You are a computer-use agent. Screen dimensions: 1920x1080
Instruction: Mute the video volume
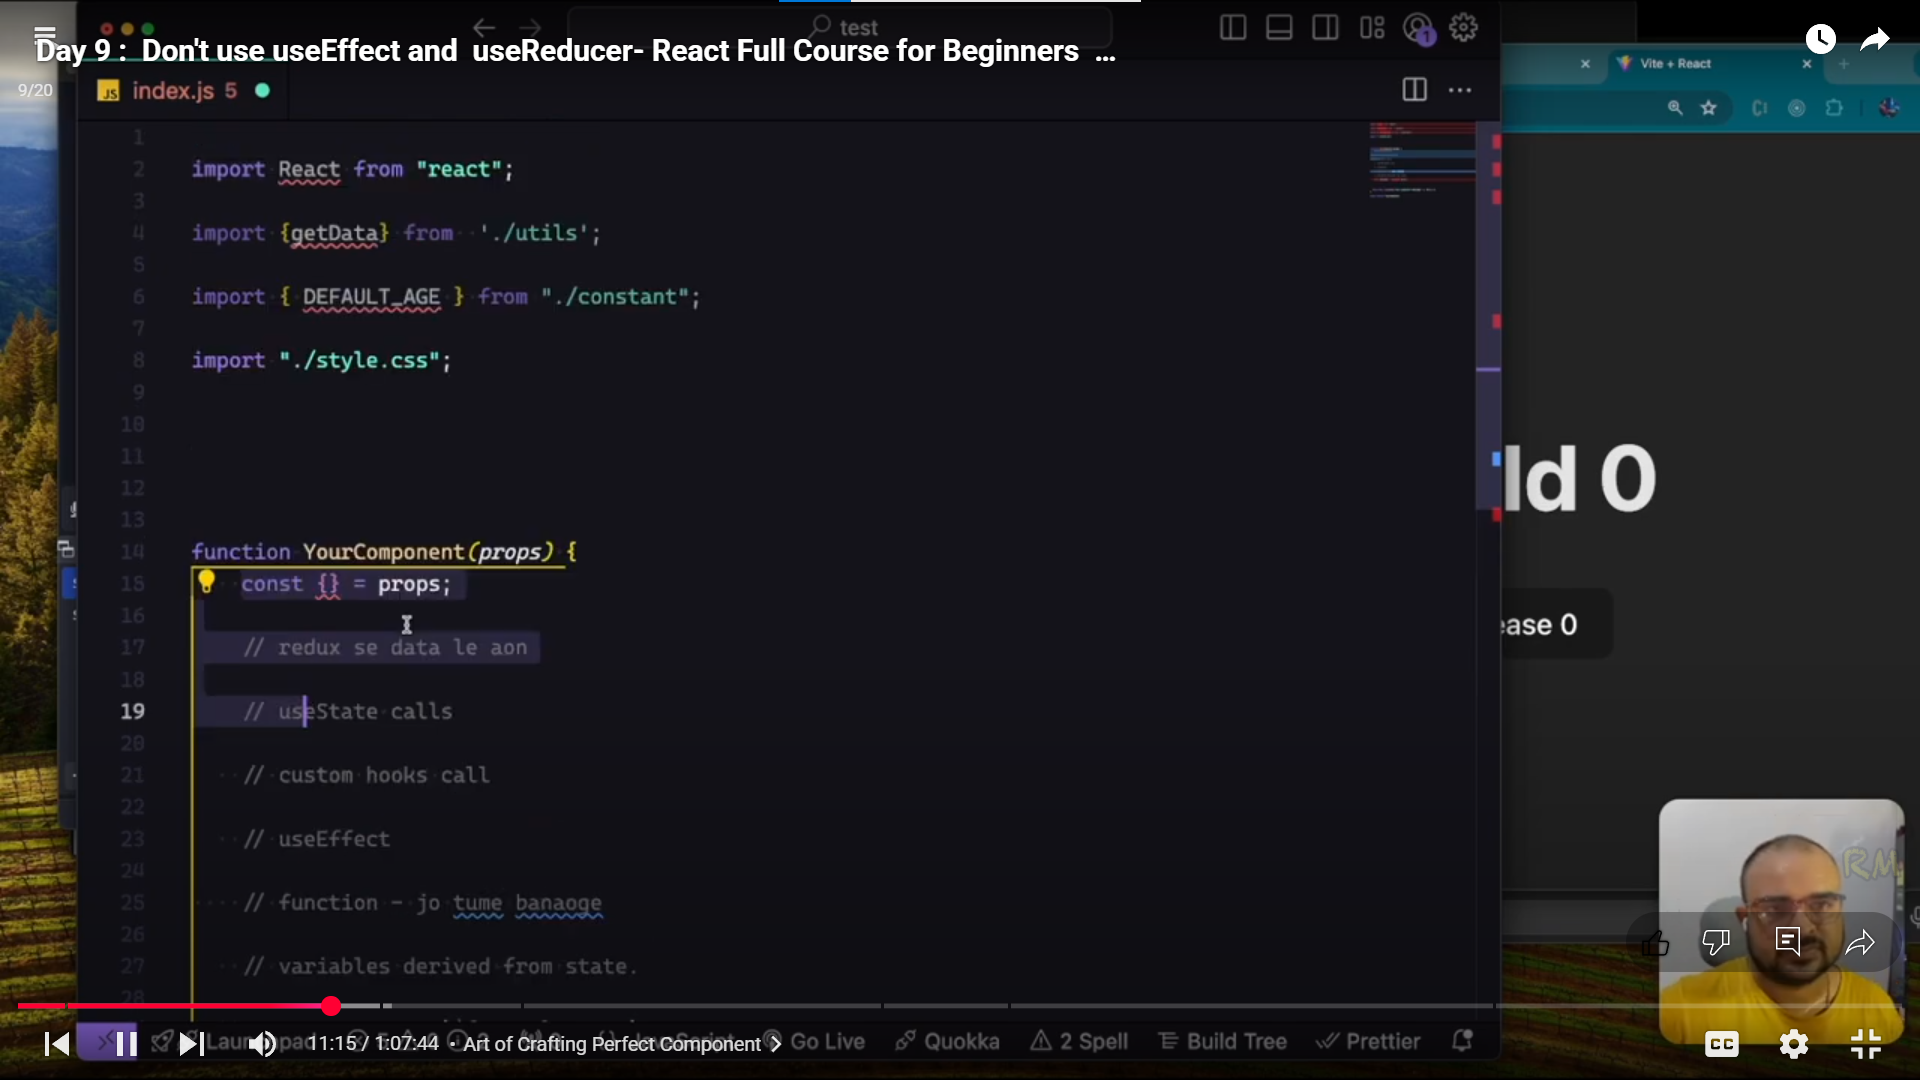pyautogui.click(x=262, y=1044)
